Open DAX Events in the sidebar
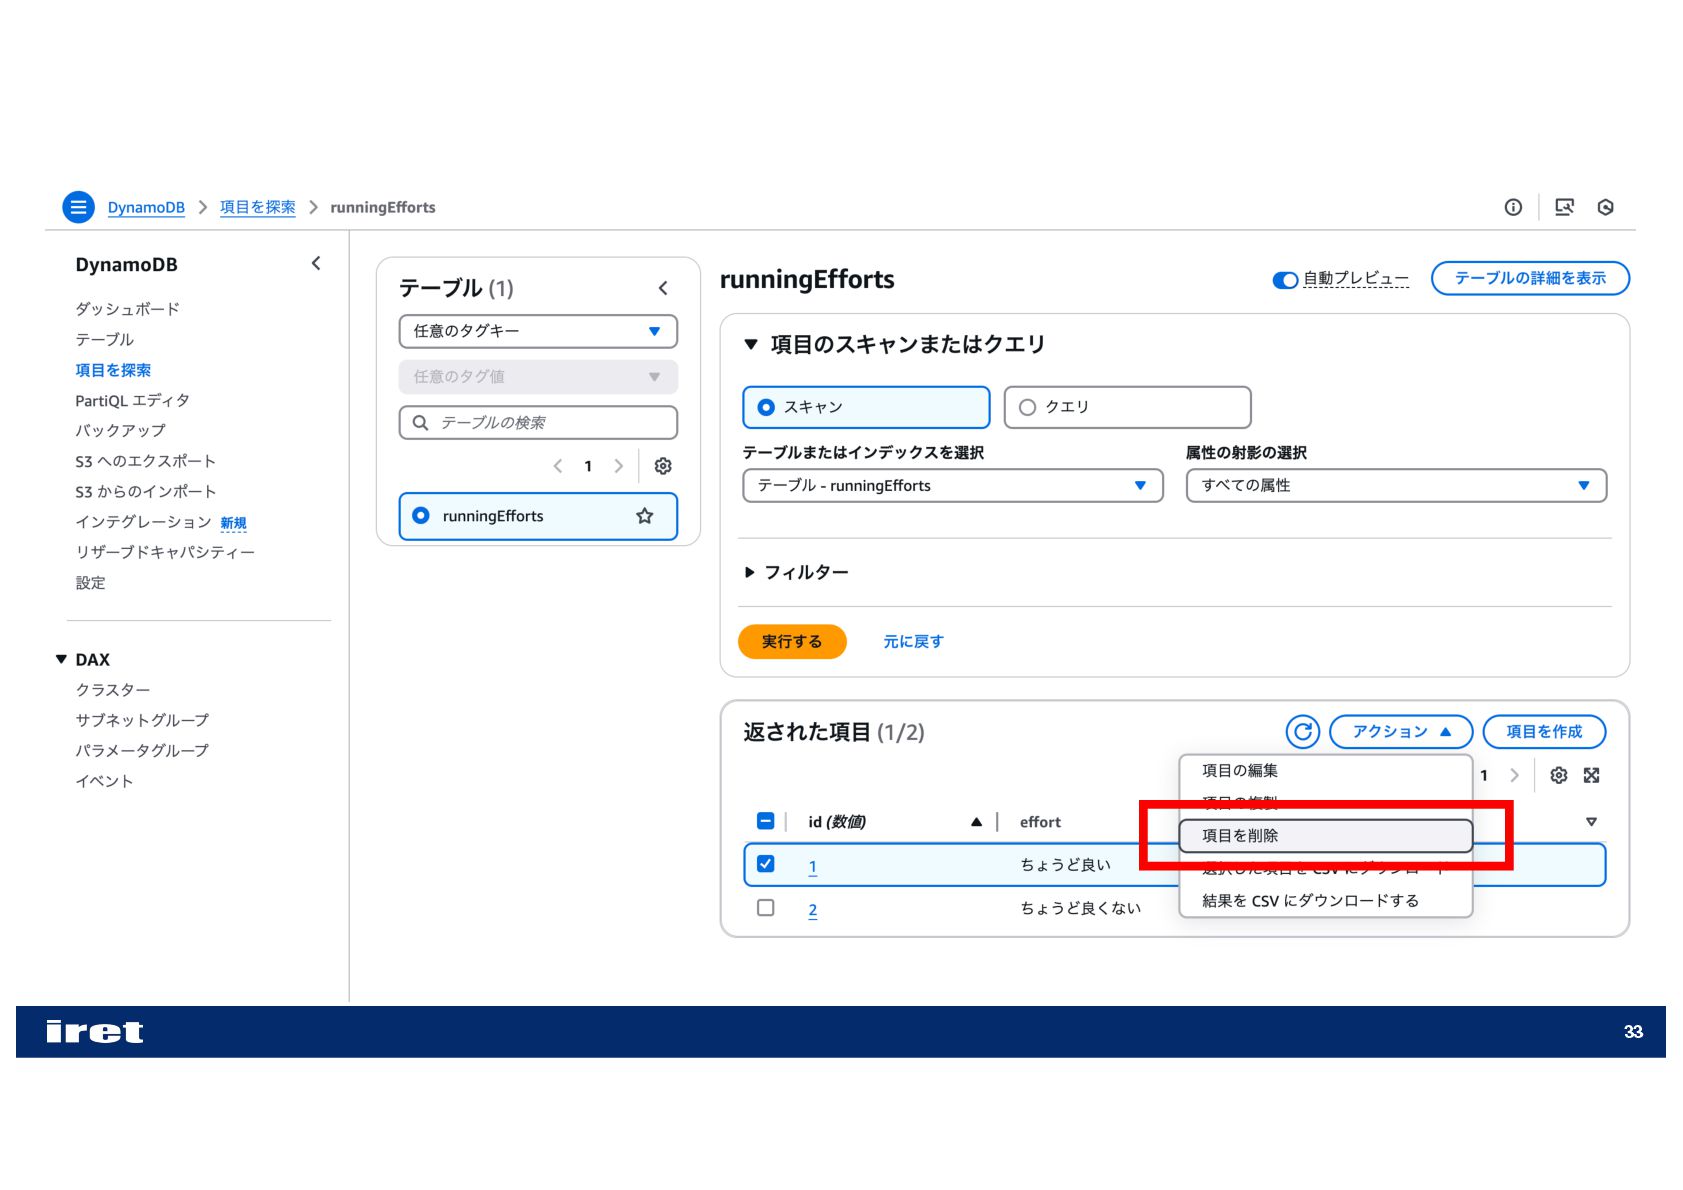The height and width of the screenshot is (1190, 1683). tap(105, 781)
